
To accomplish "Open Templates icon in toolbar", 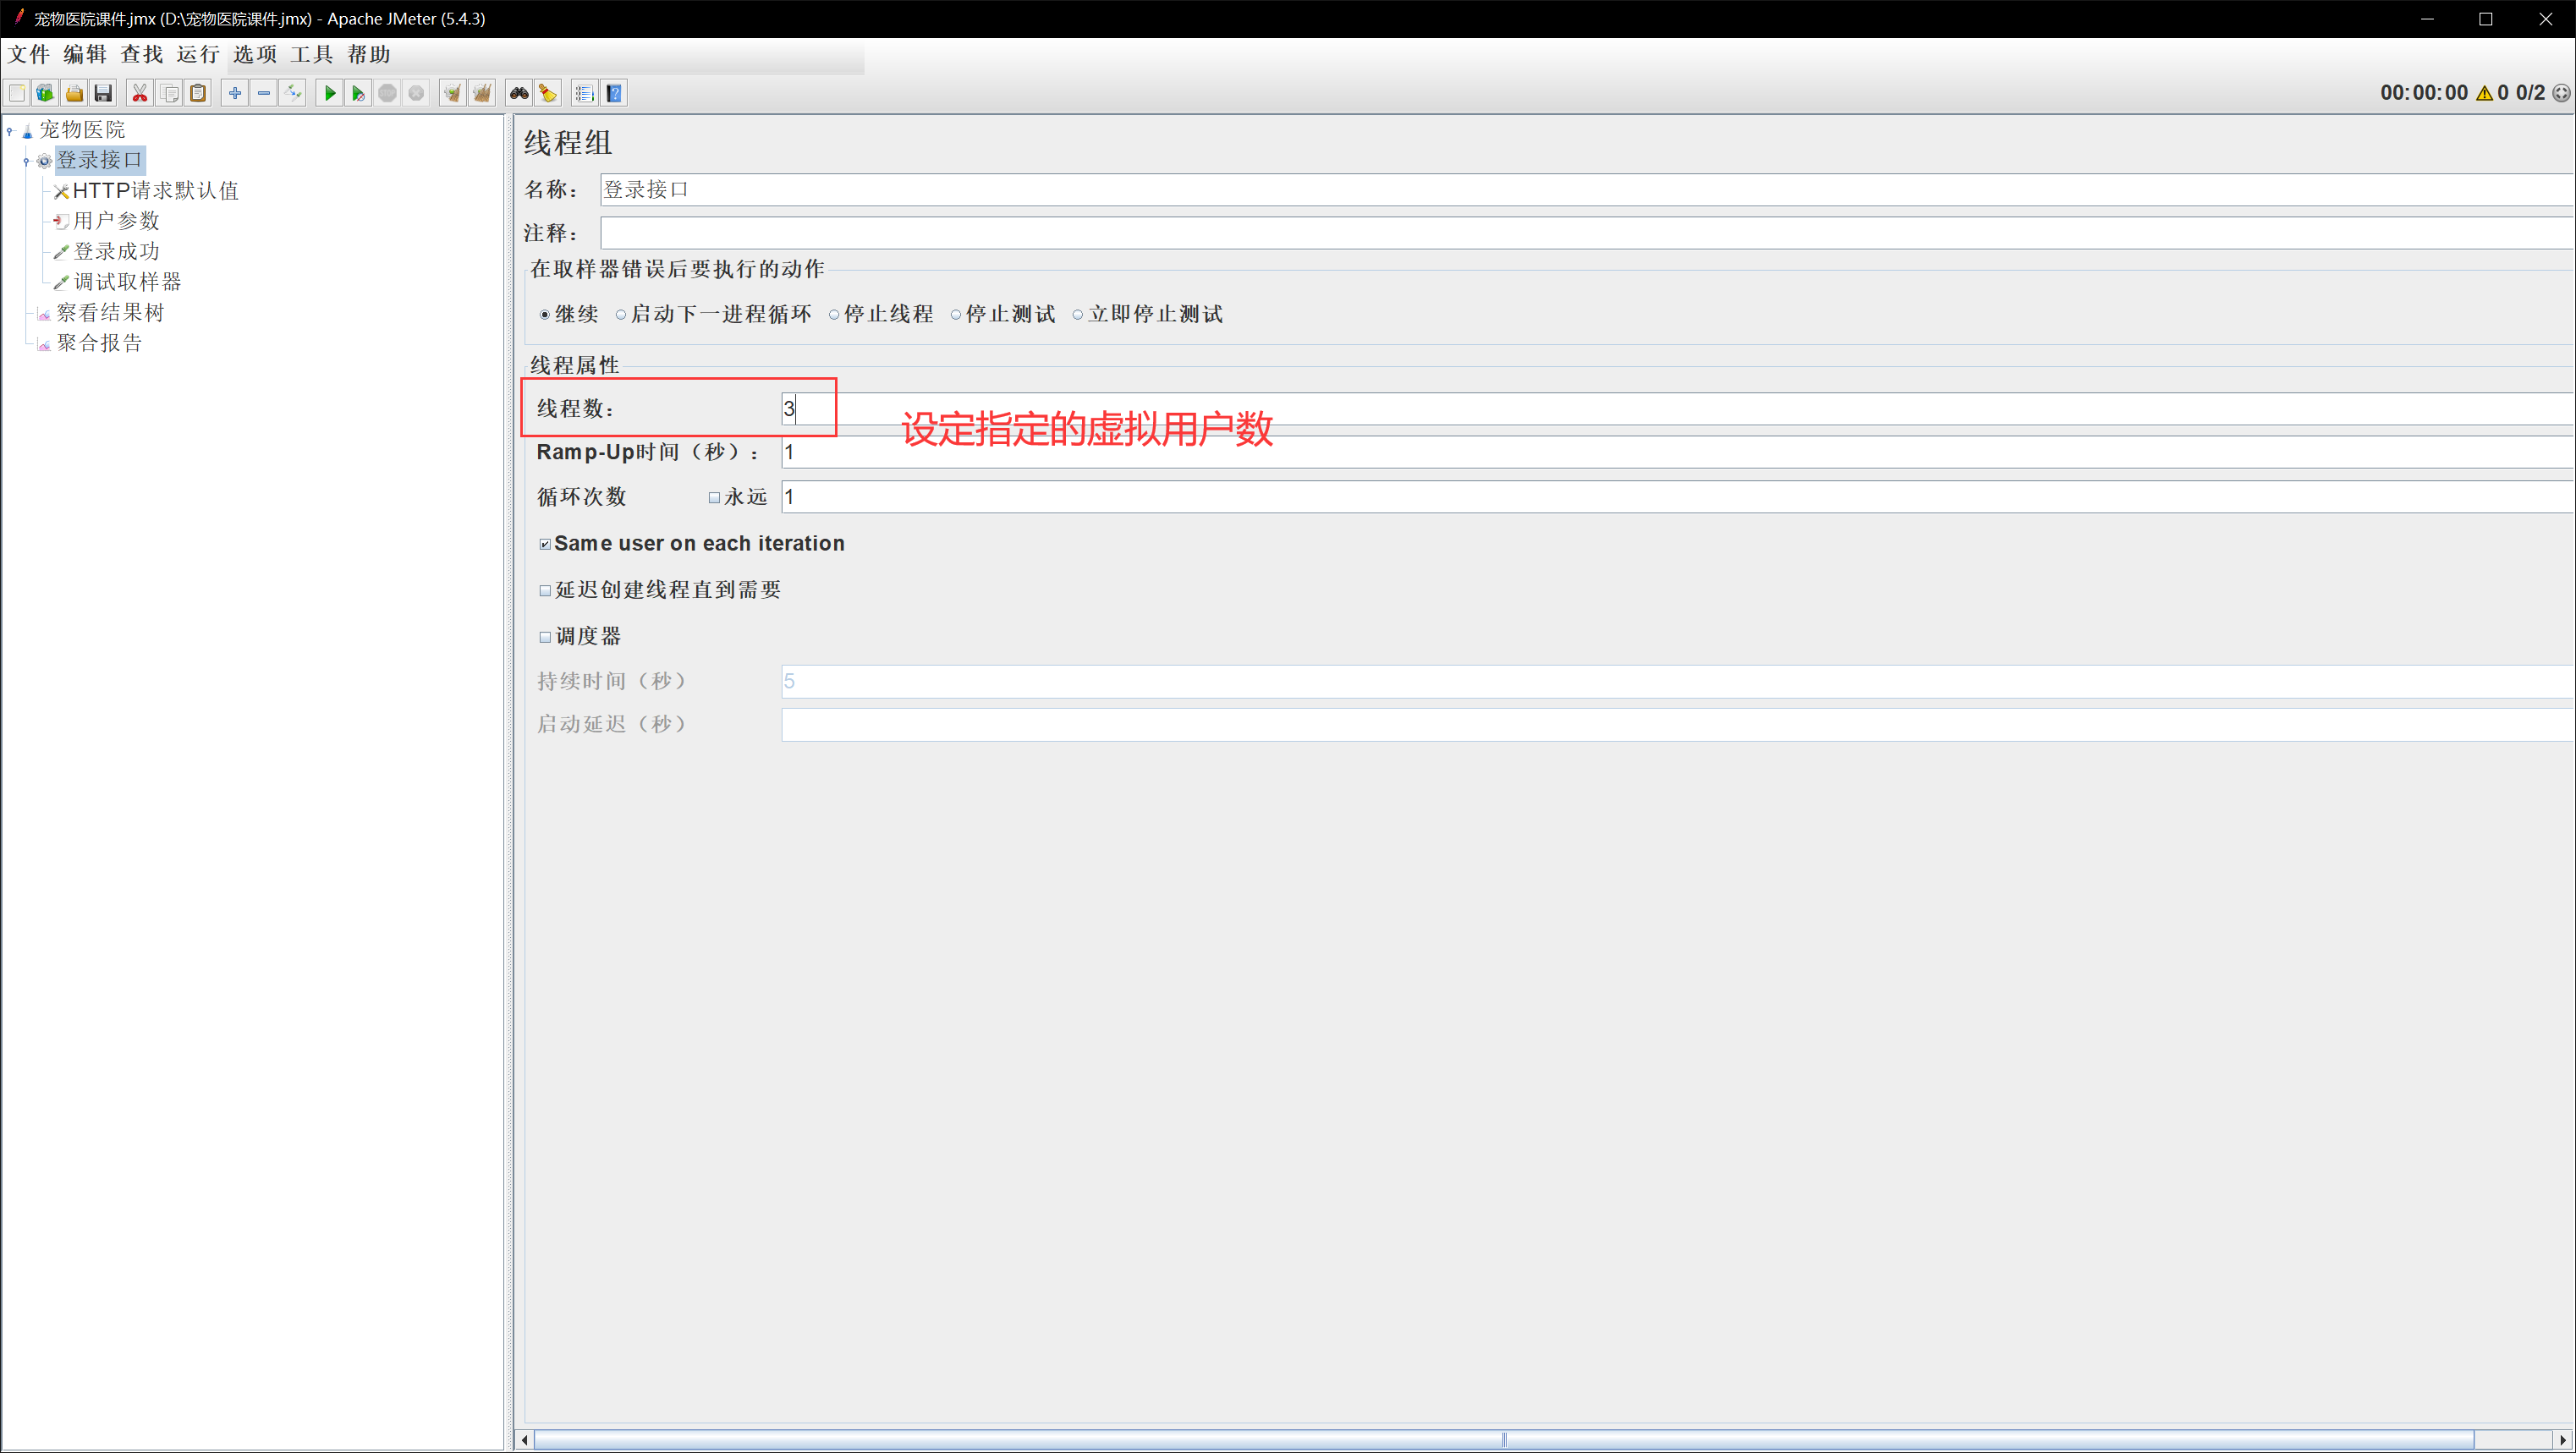I will (45, 93).
